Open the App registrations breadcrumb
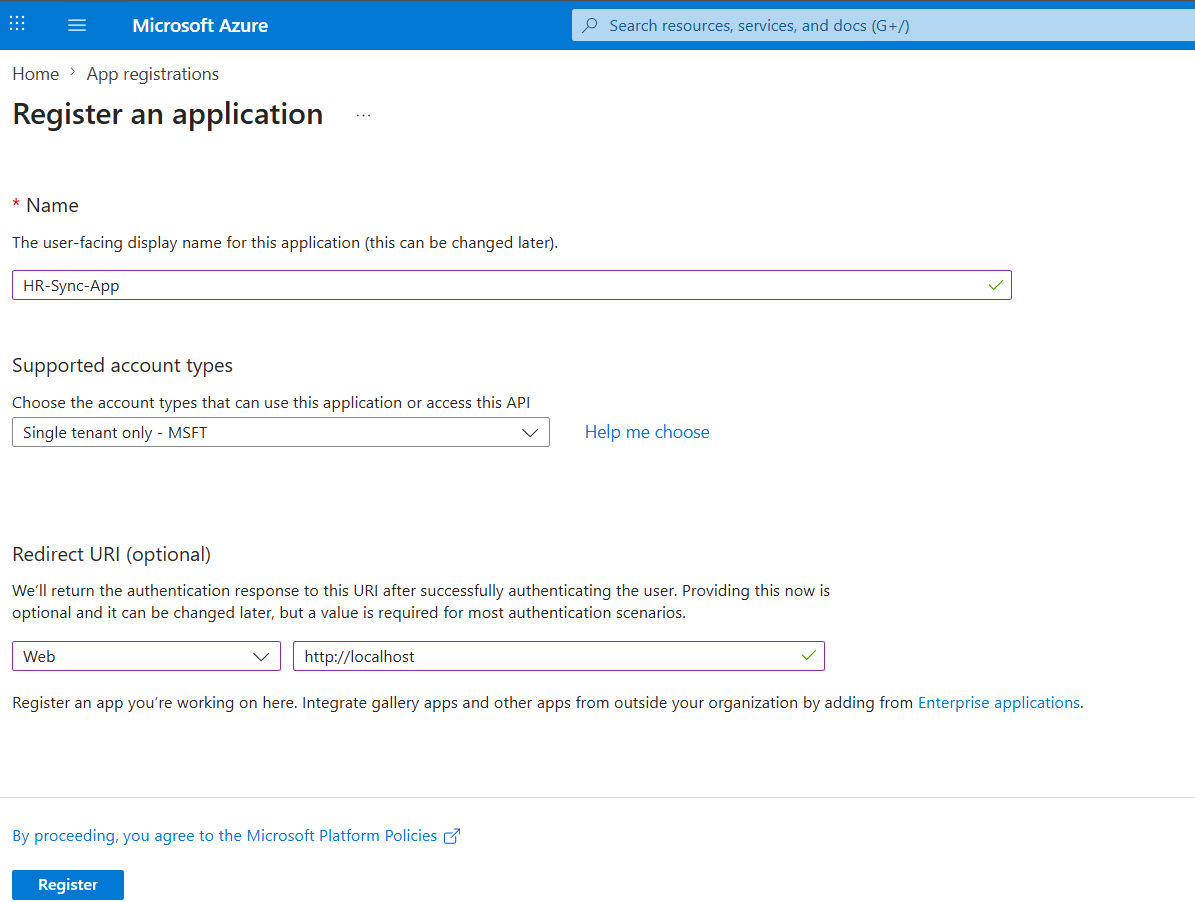The height and width of the screenshot is (902, 1195). click(152, 74)
